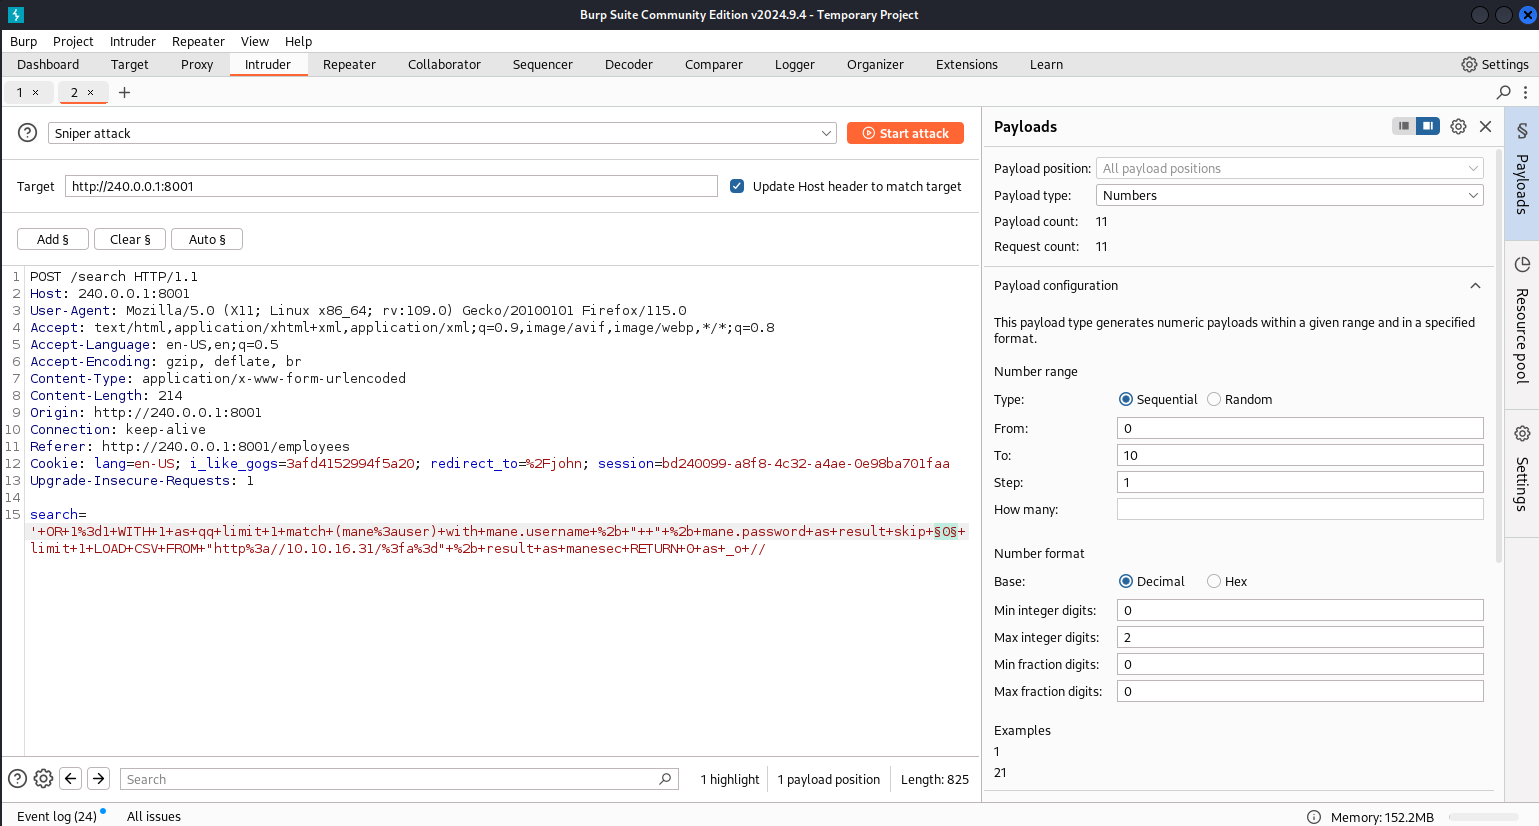This screenshot has height=826, width=1539.
Task: Select Random number range type
Action: (x=1214, y=399)
